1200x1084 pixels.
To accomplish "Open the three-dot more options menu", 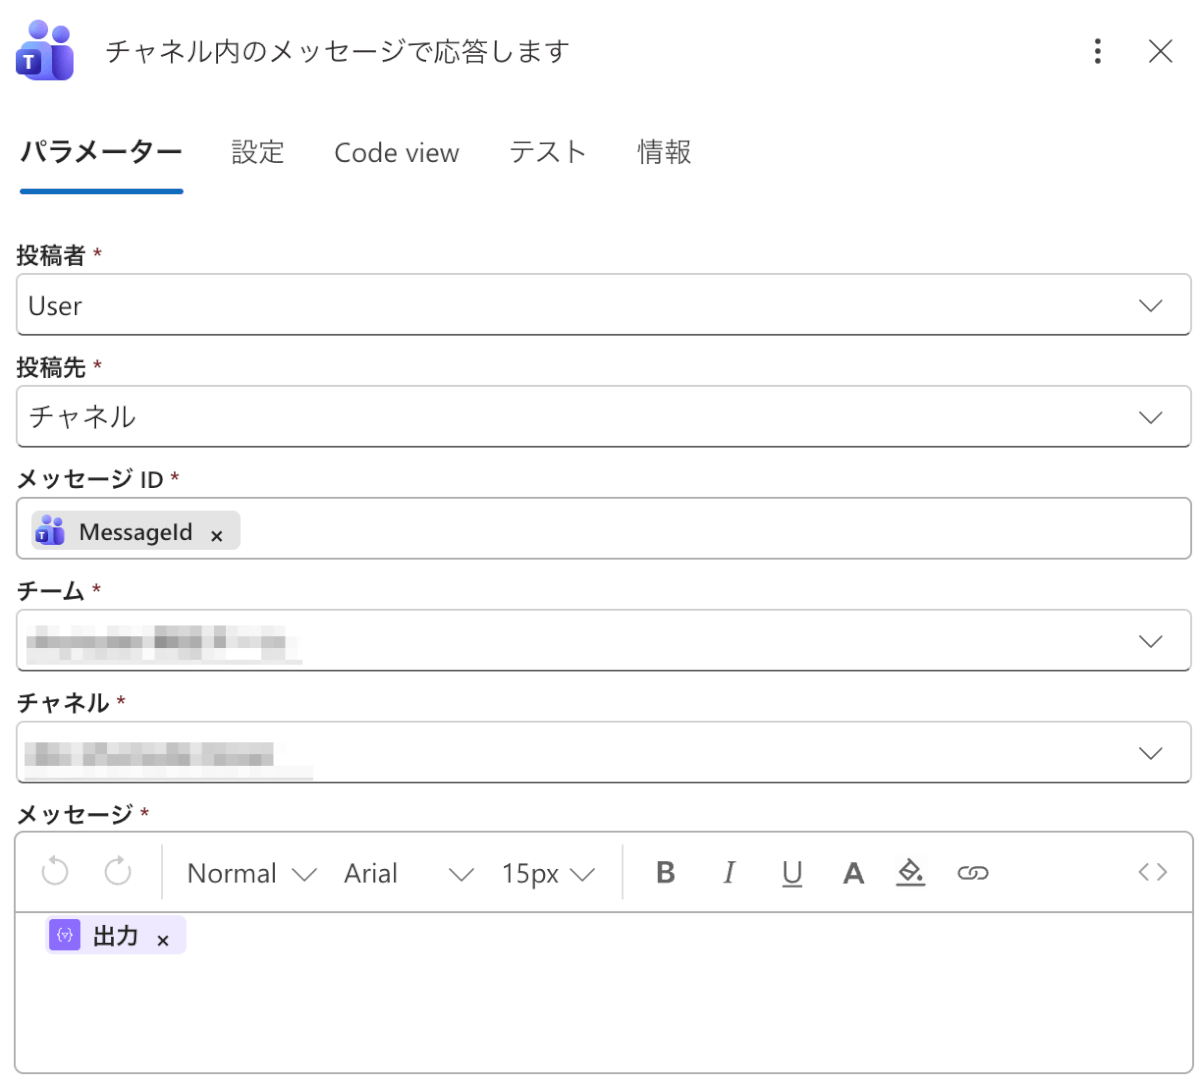I will pos(1098,51).
